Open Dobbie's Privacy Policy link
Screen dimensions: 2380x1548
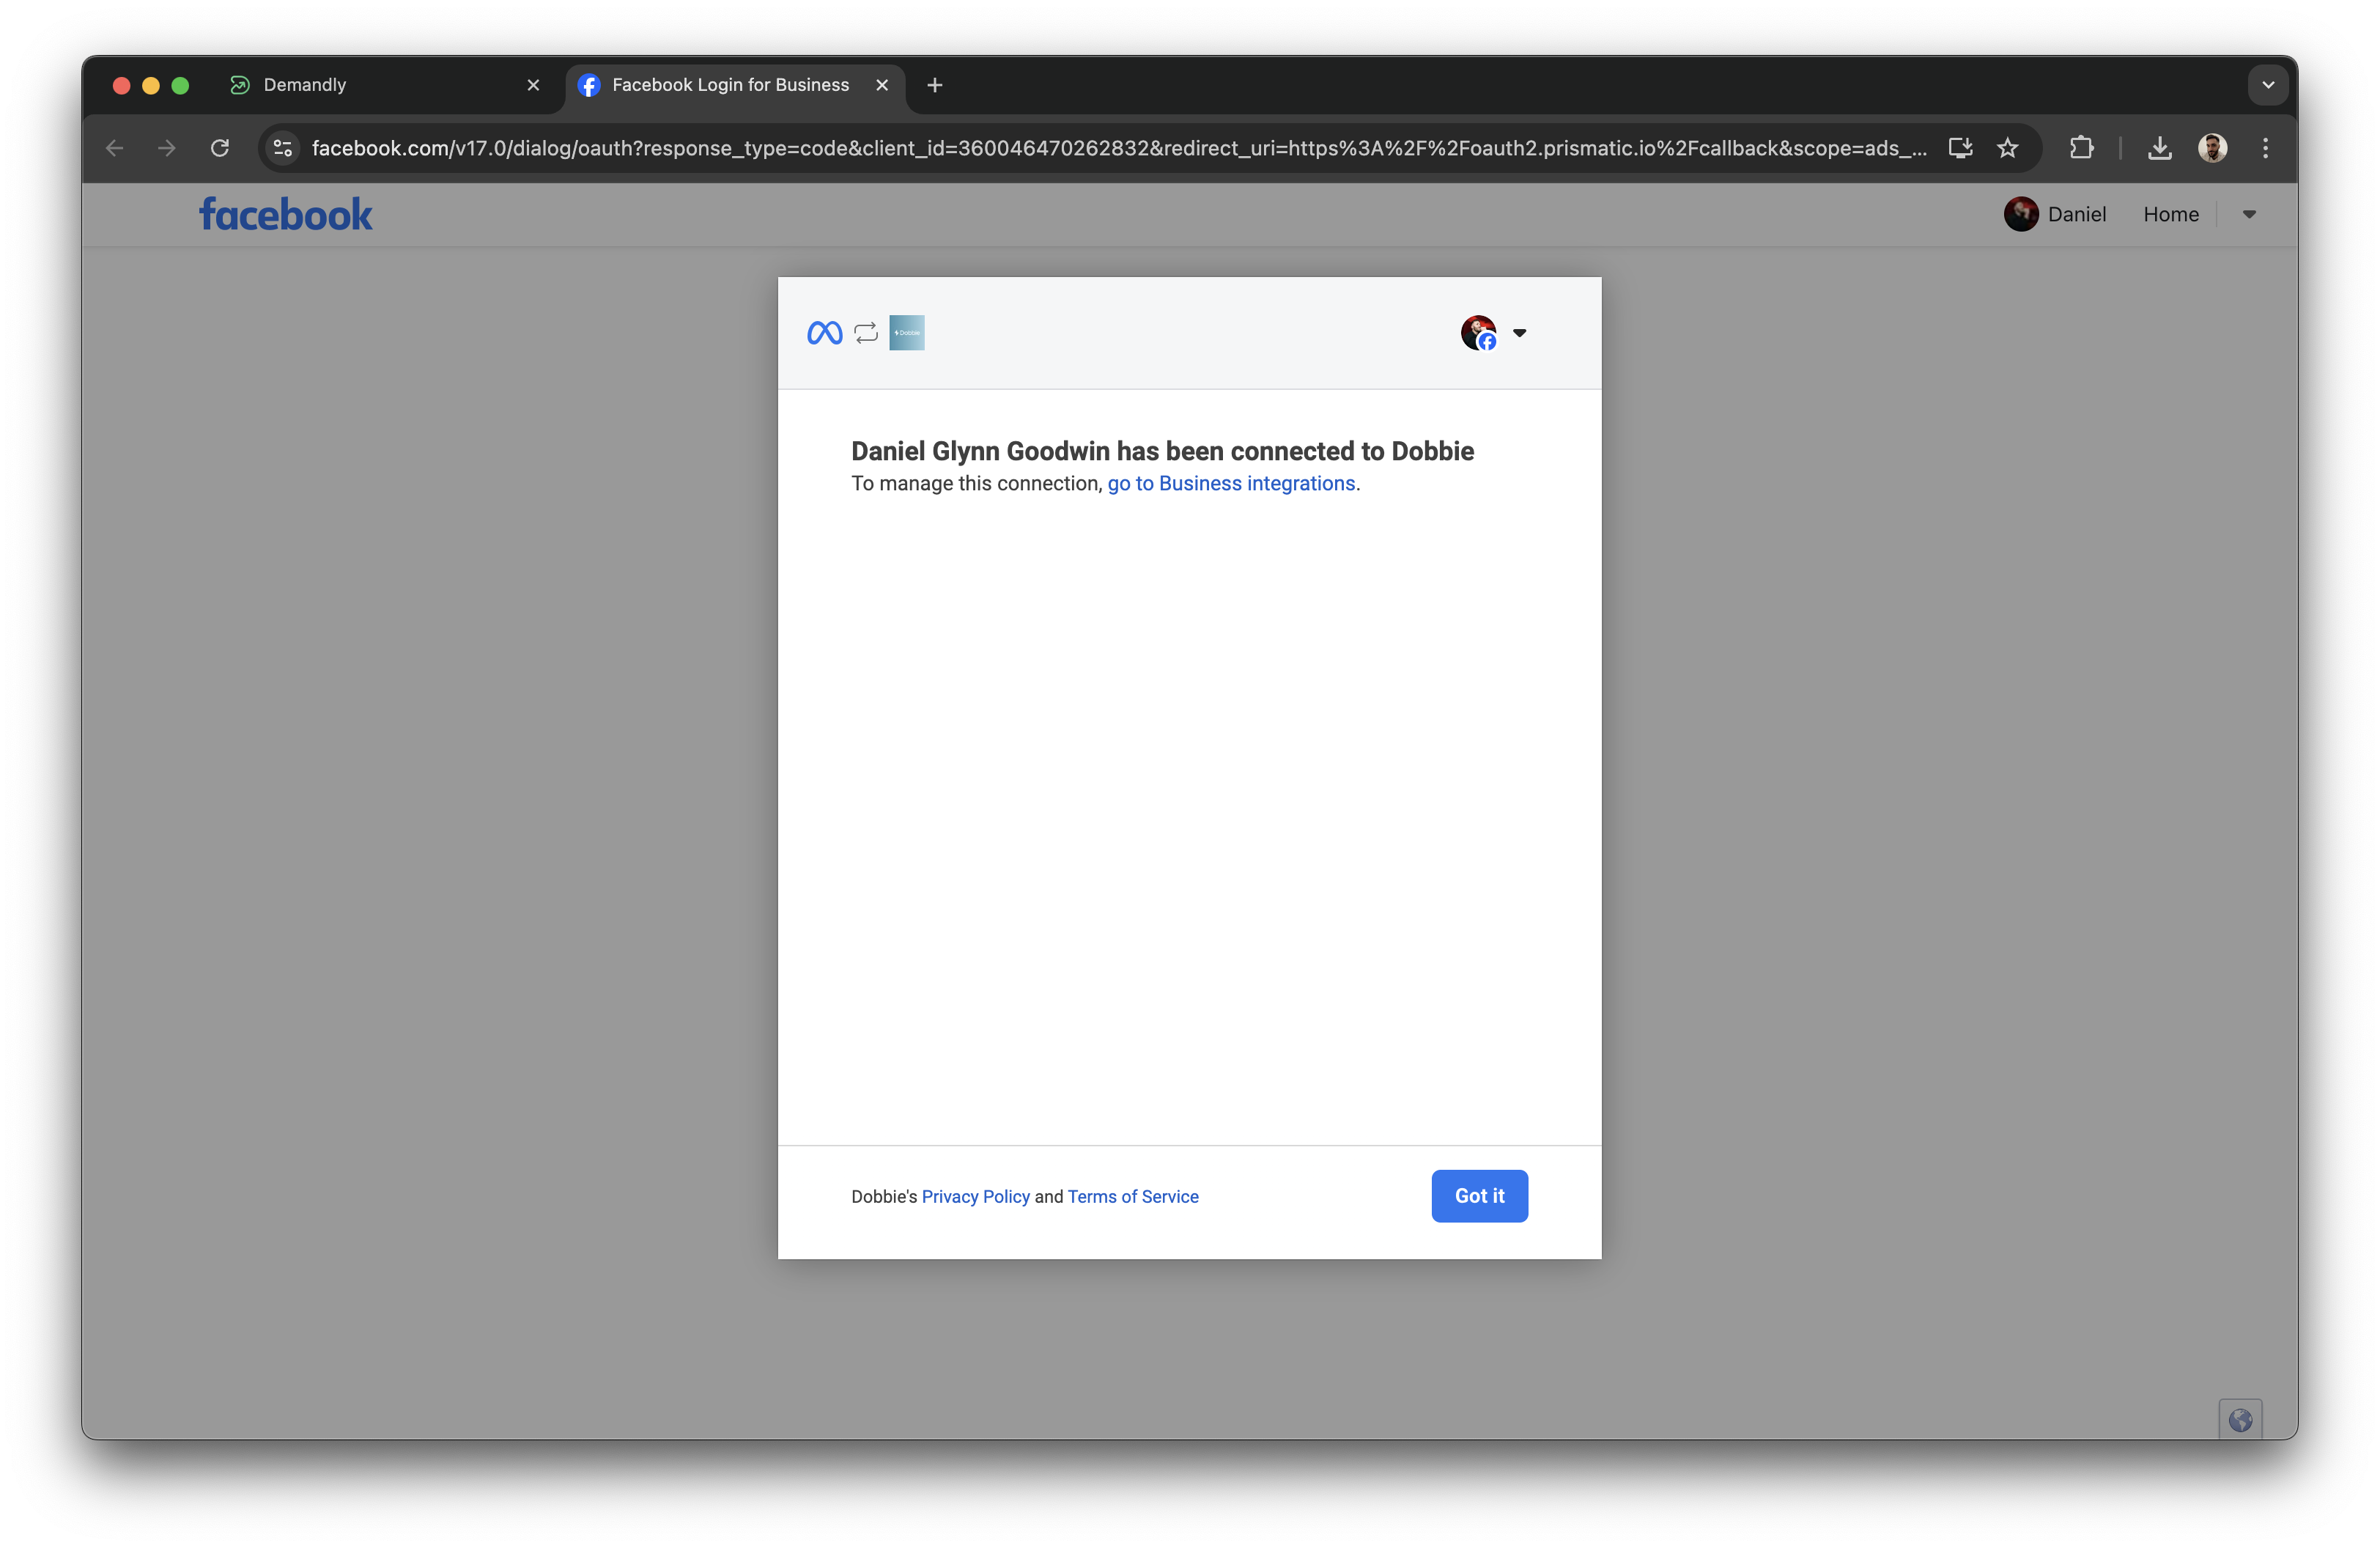point(975,1197)
